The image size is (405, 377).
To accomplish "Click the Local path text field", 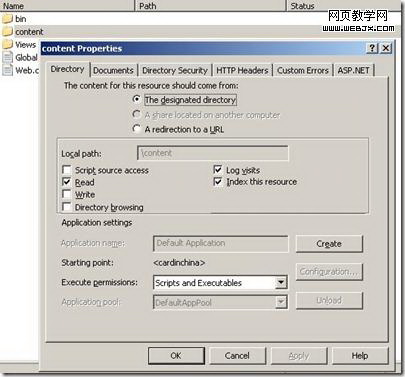I will [x=213, y=153].
